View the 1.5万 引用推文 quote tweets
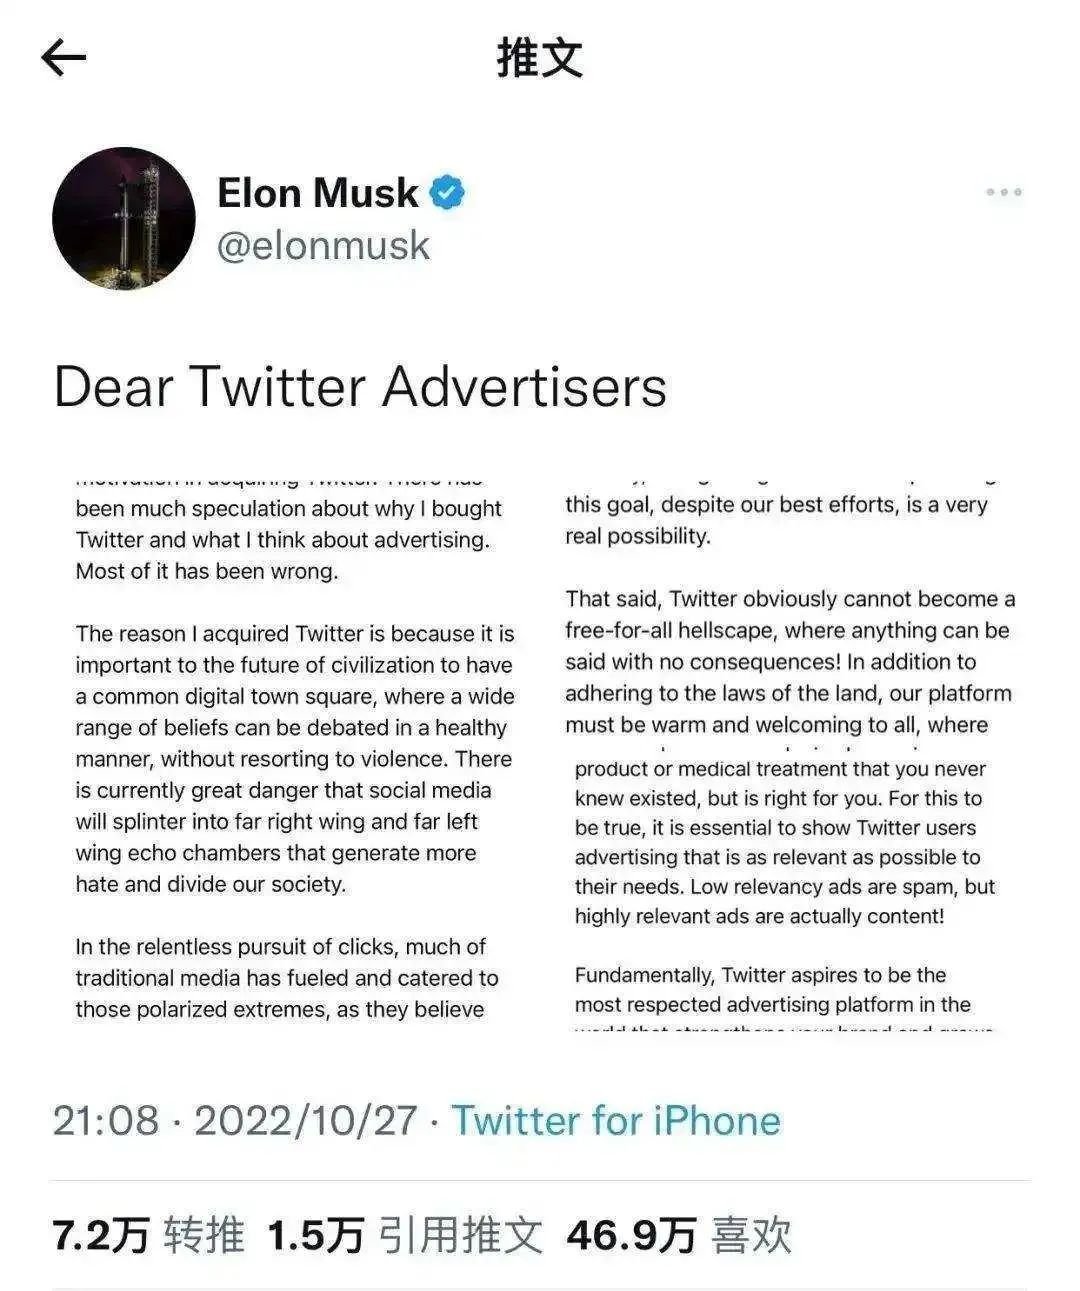 [406, 1235]
